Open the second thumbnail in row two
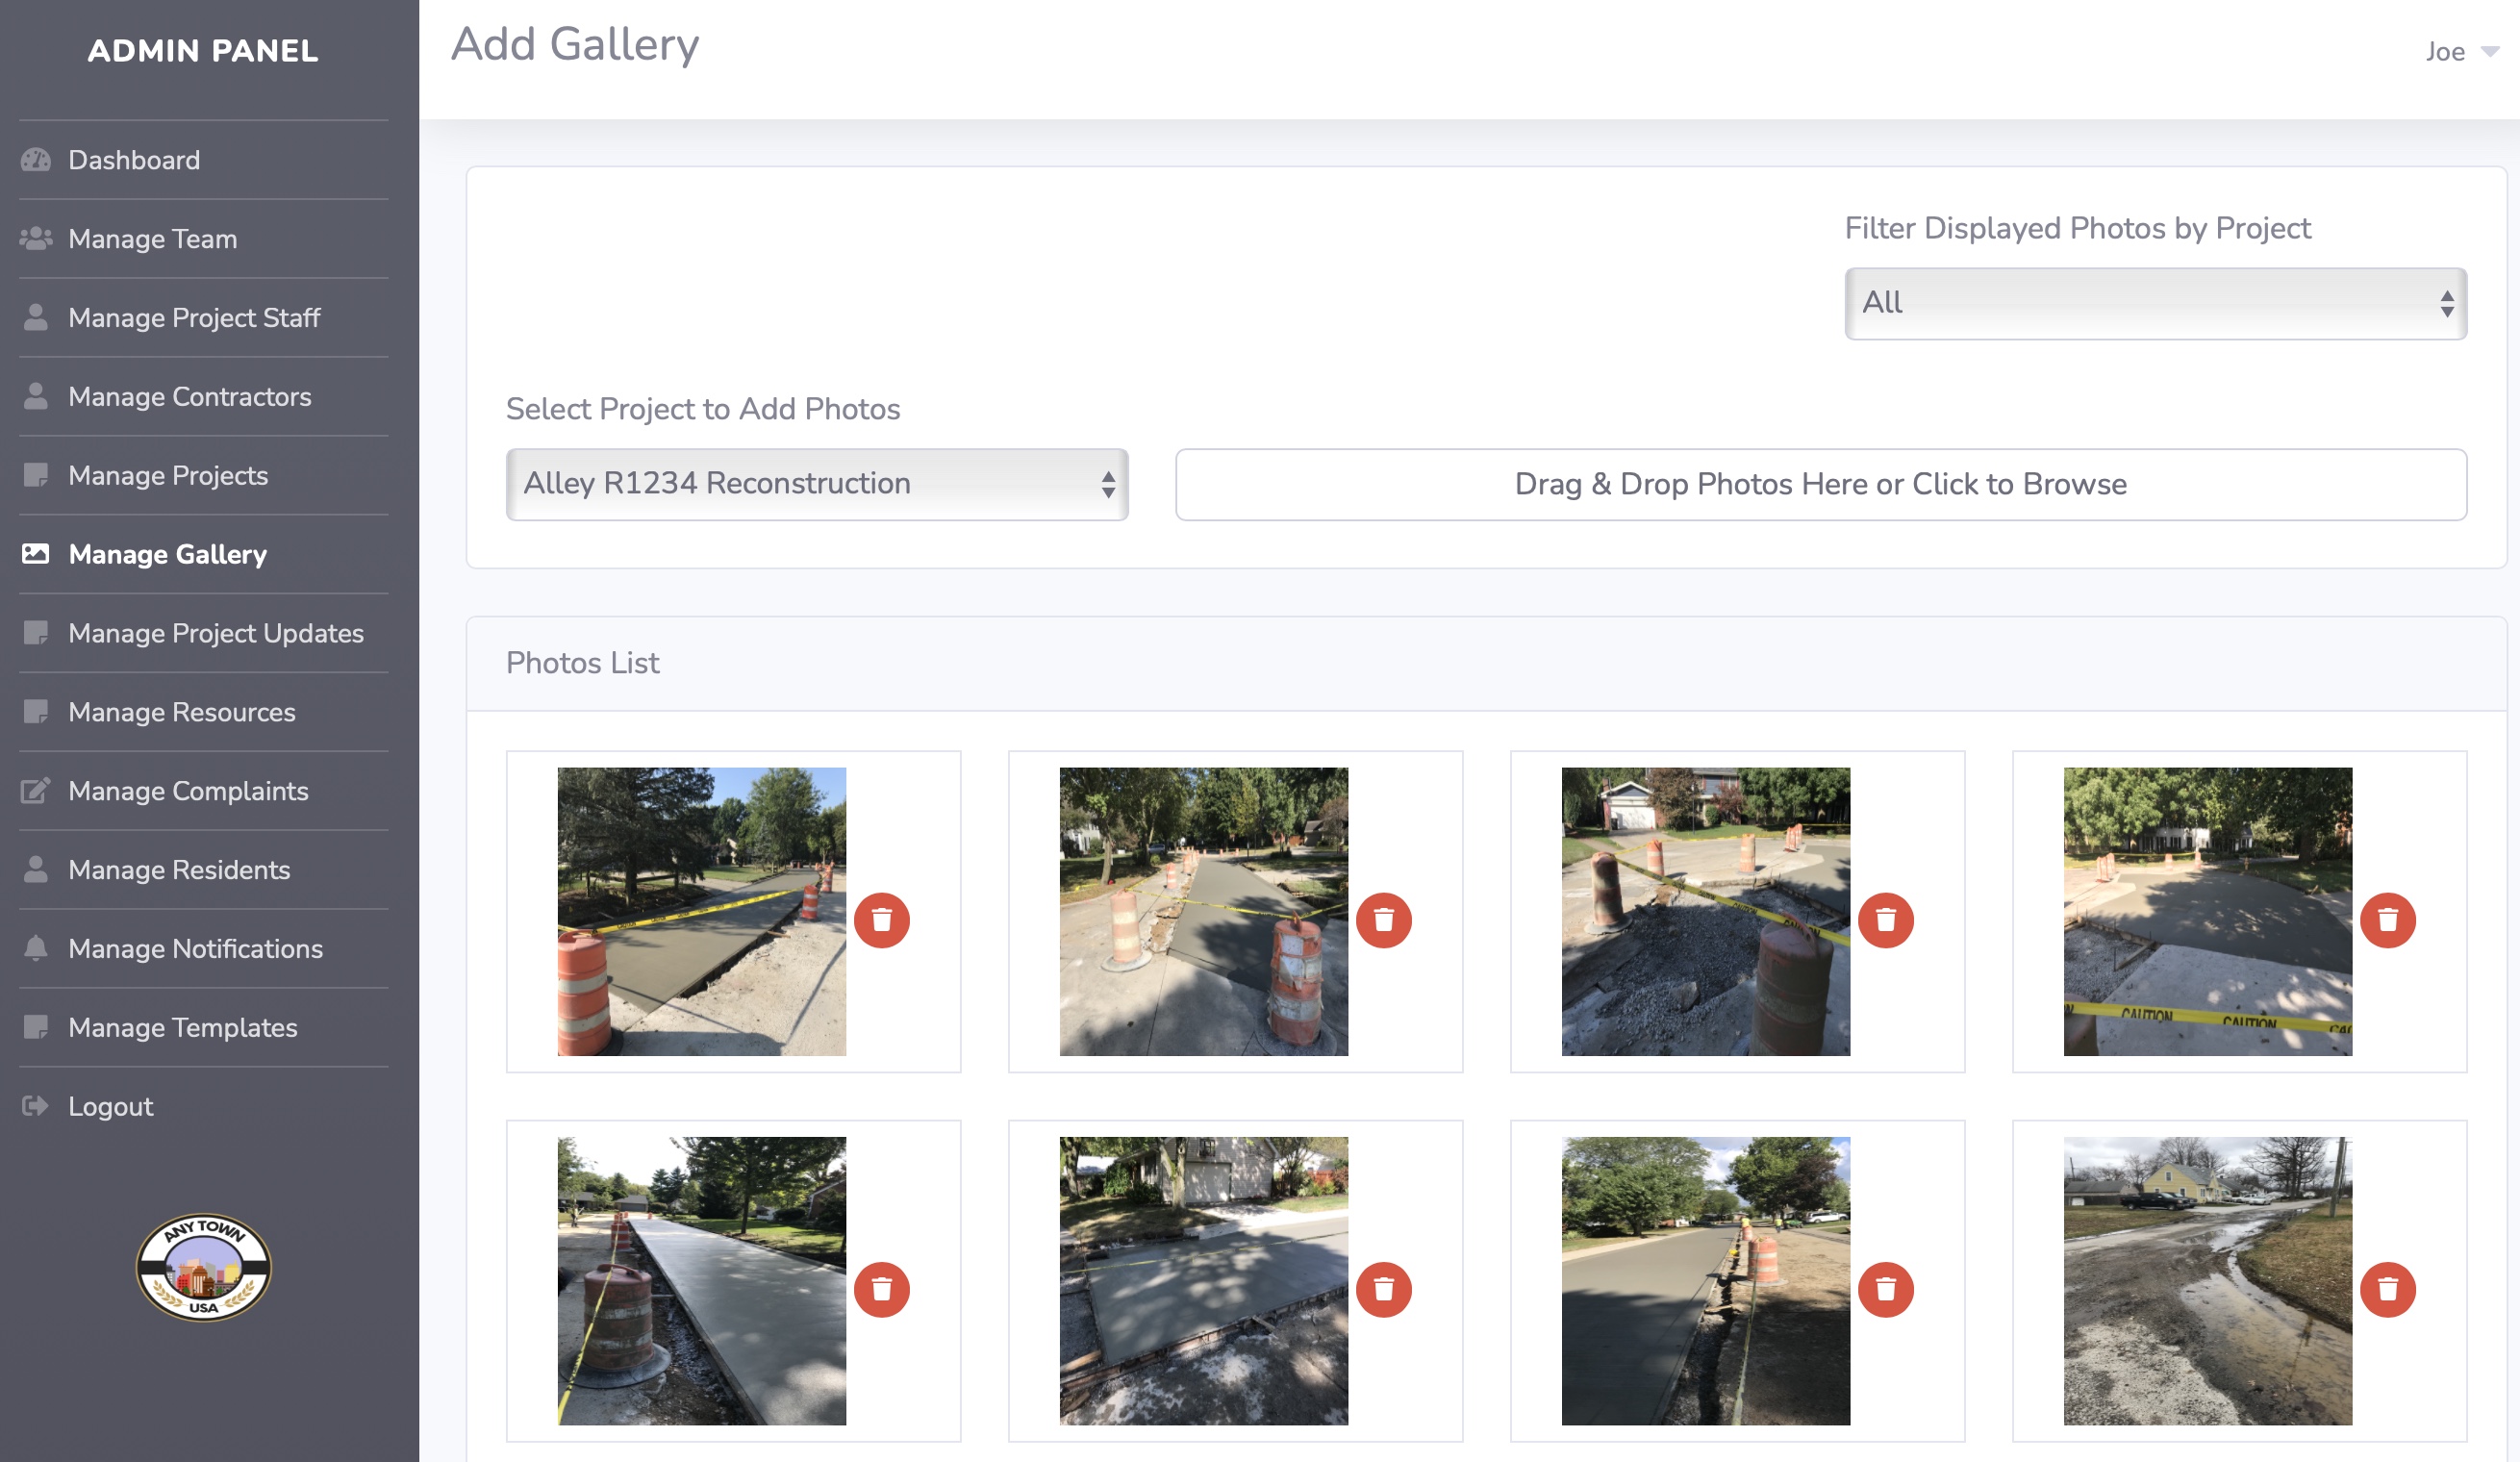The height and width of the screenshot is (1462, 2520). click(1204, 1281)
